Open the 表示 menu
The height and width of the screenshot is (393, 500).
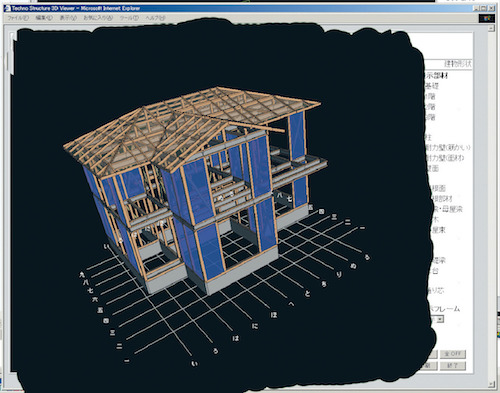(x=68, y=18)
